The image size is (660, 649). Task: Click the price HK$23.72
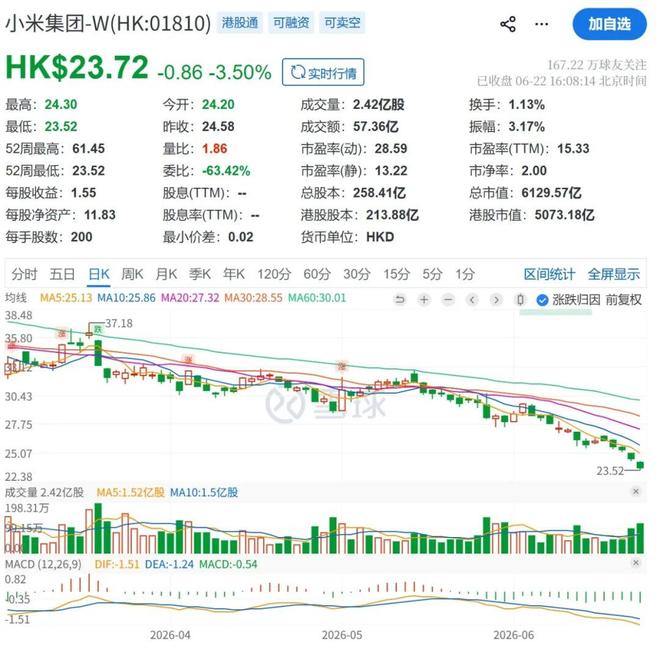(x=77, y=67)
